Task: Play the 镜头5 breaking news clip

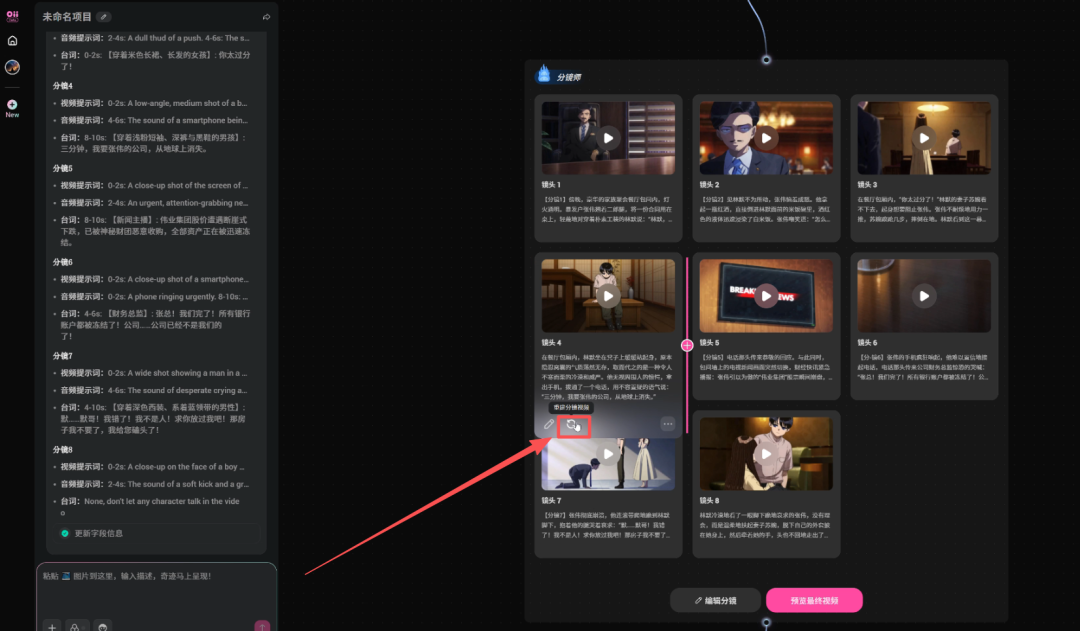Action: 767,296
